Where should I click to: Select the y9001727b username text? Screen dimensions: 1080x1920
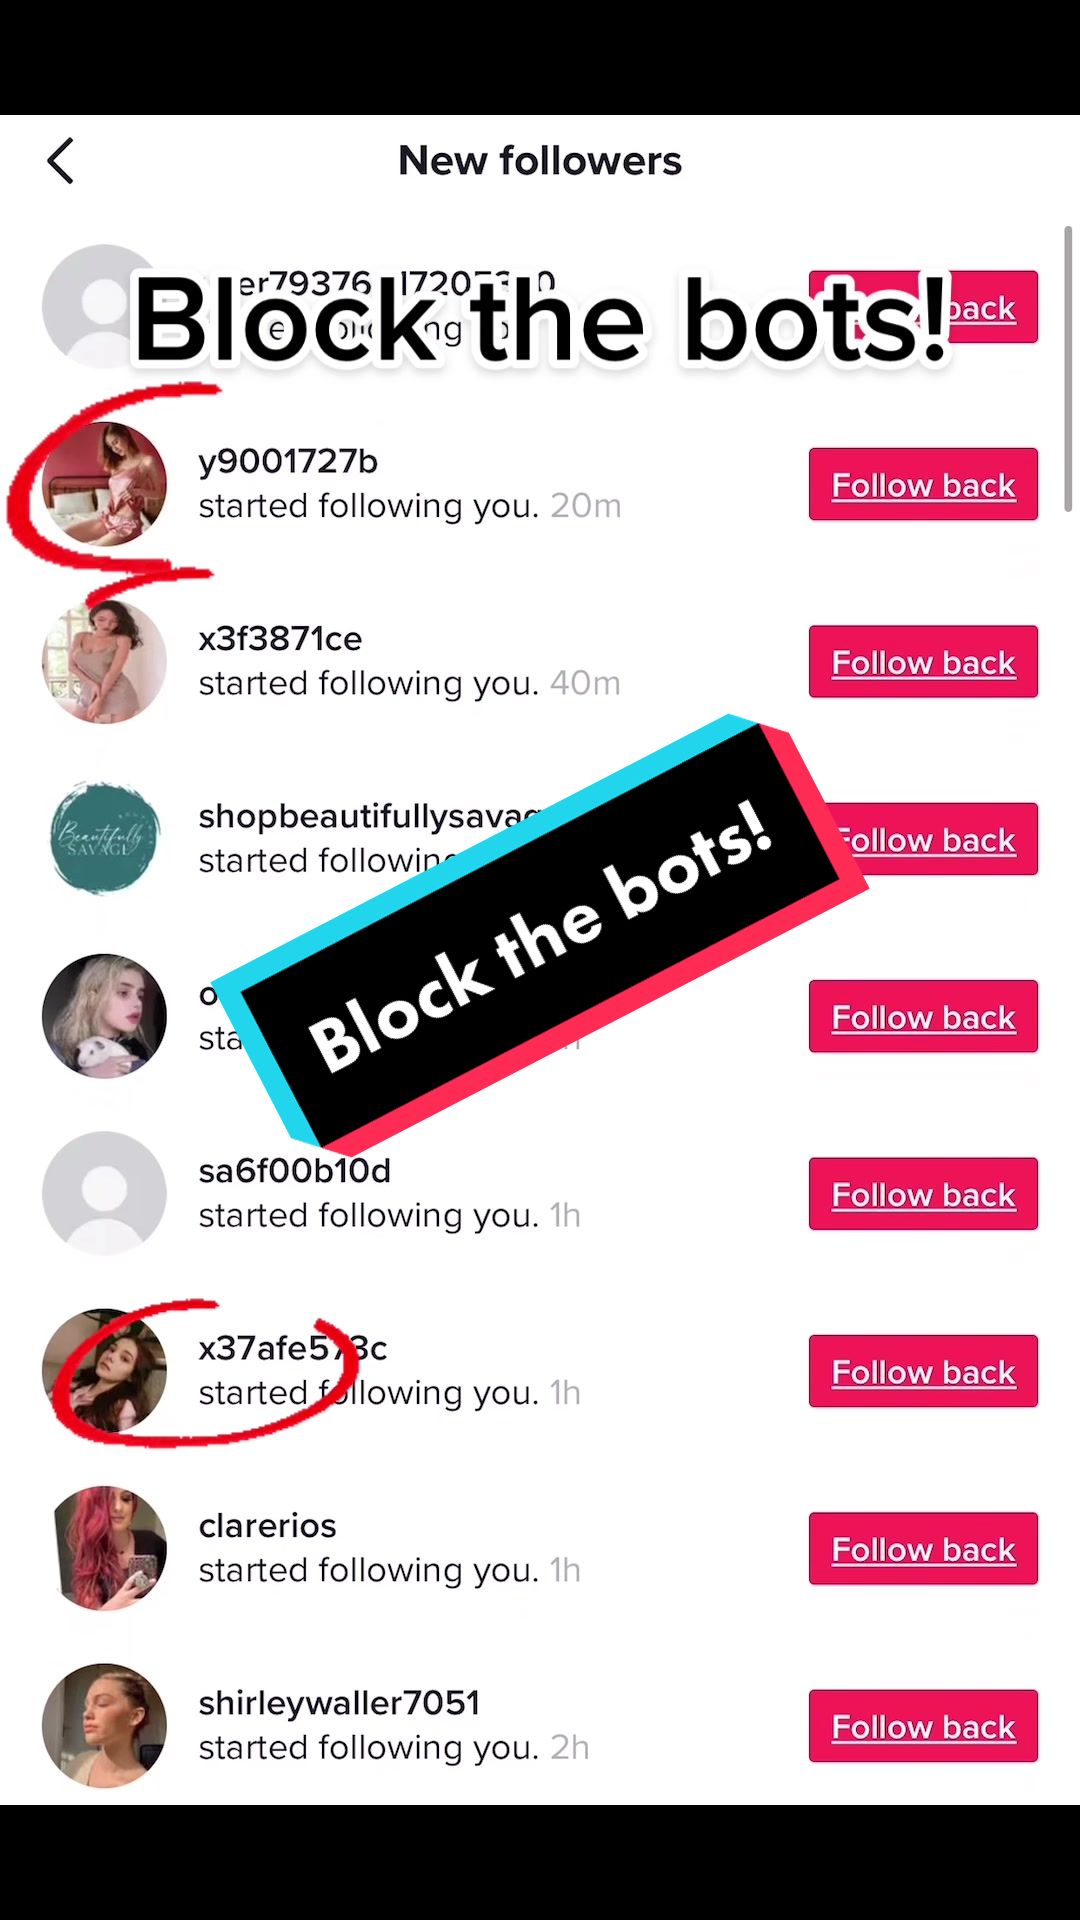pyautogui.click(x=288, y=461)
